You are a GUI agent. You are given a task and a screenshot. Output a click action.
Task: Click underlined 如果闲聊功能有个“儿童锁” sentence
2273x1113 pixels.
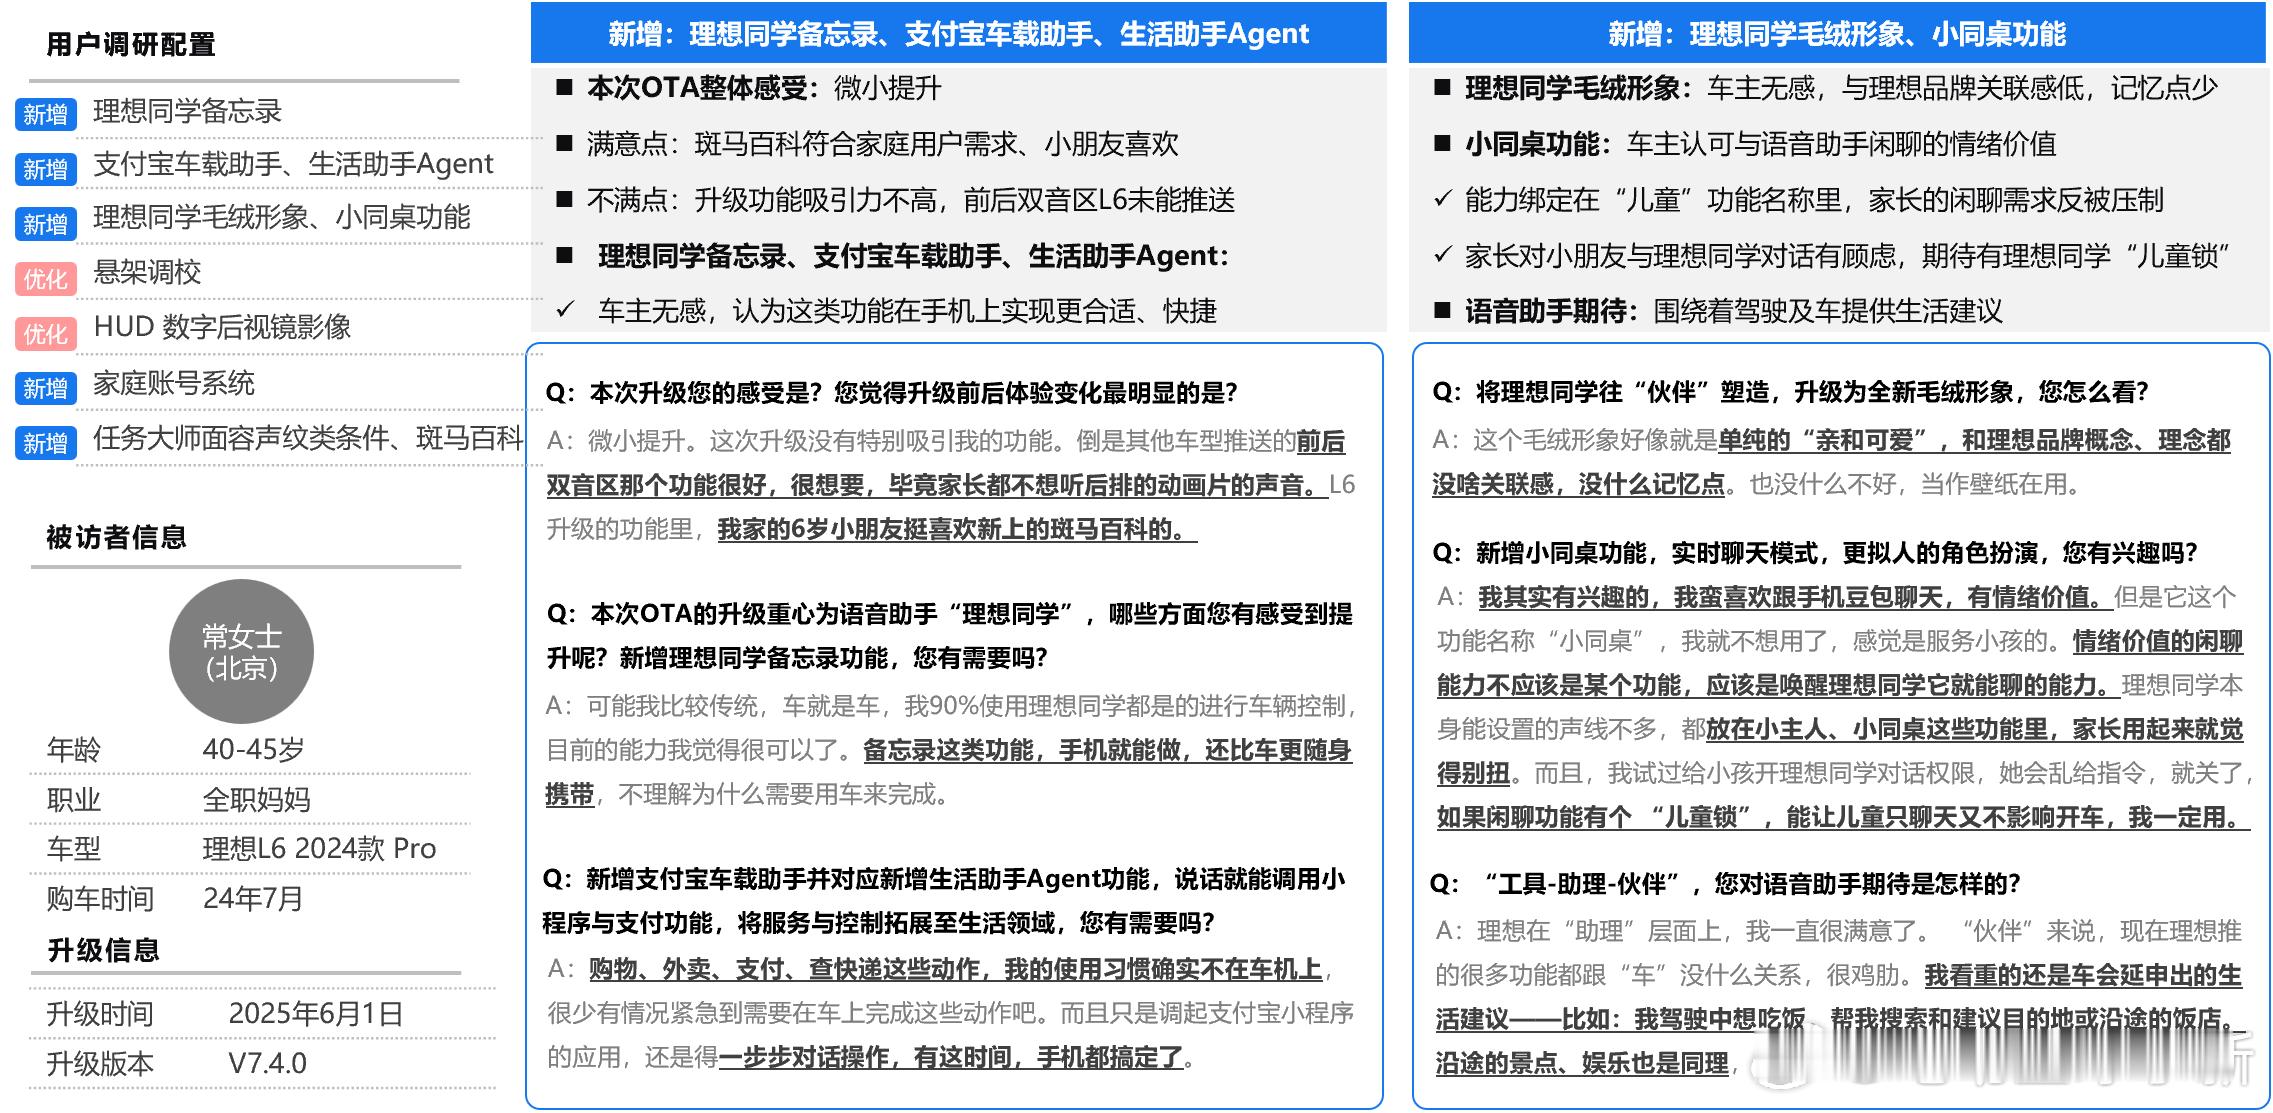tap(1843, 817)
